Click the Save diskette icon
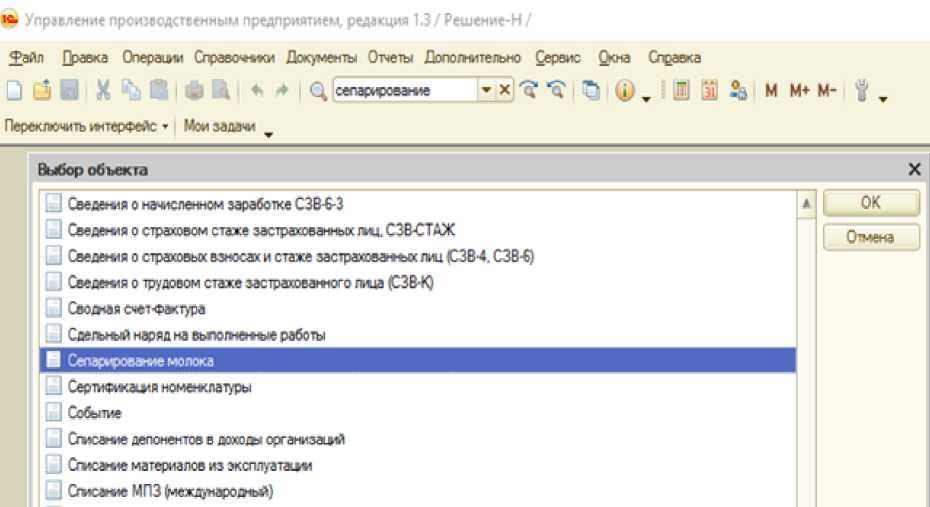 tap(70, 91)
